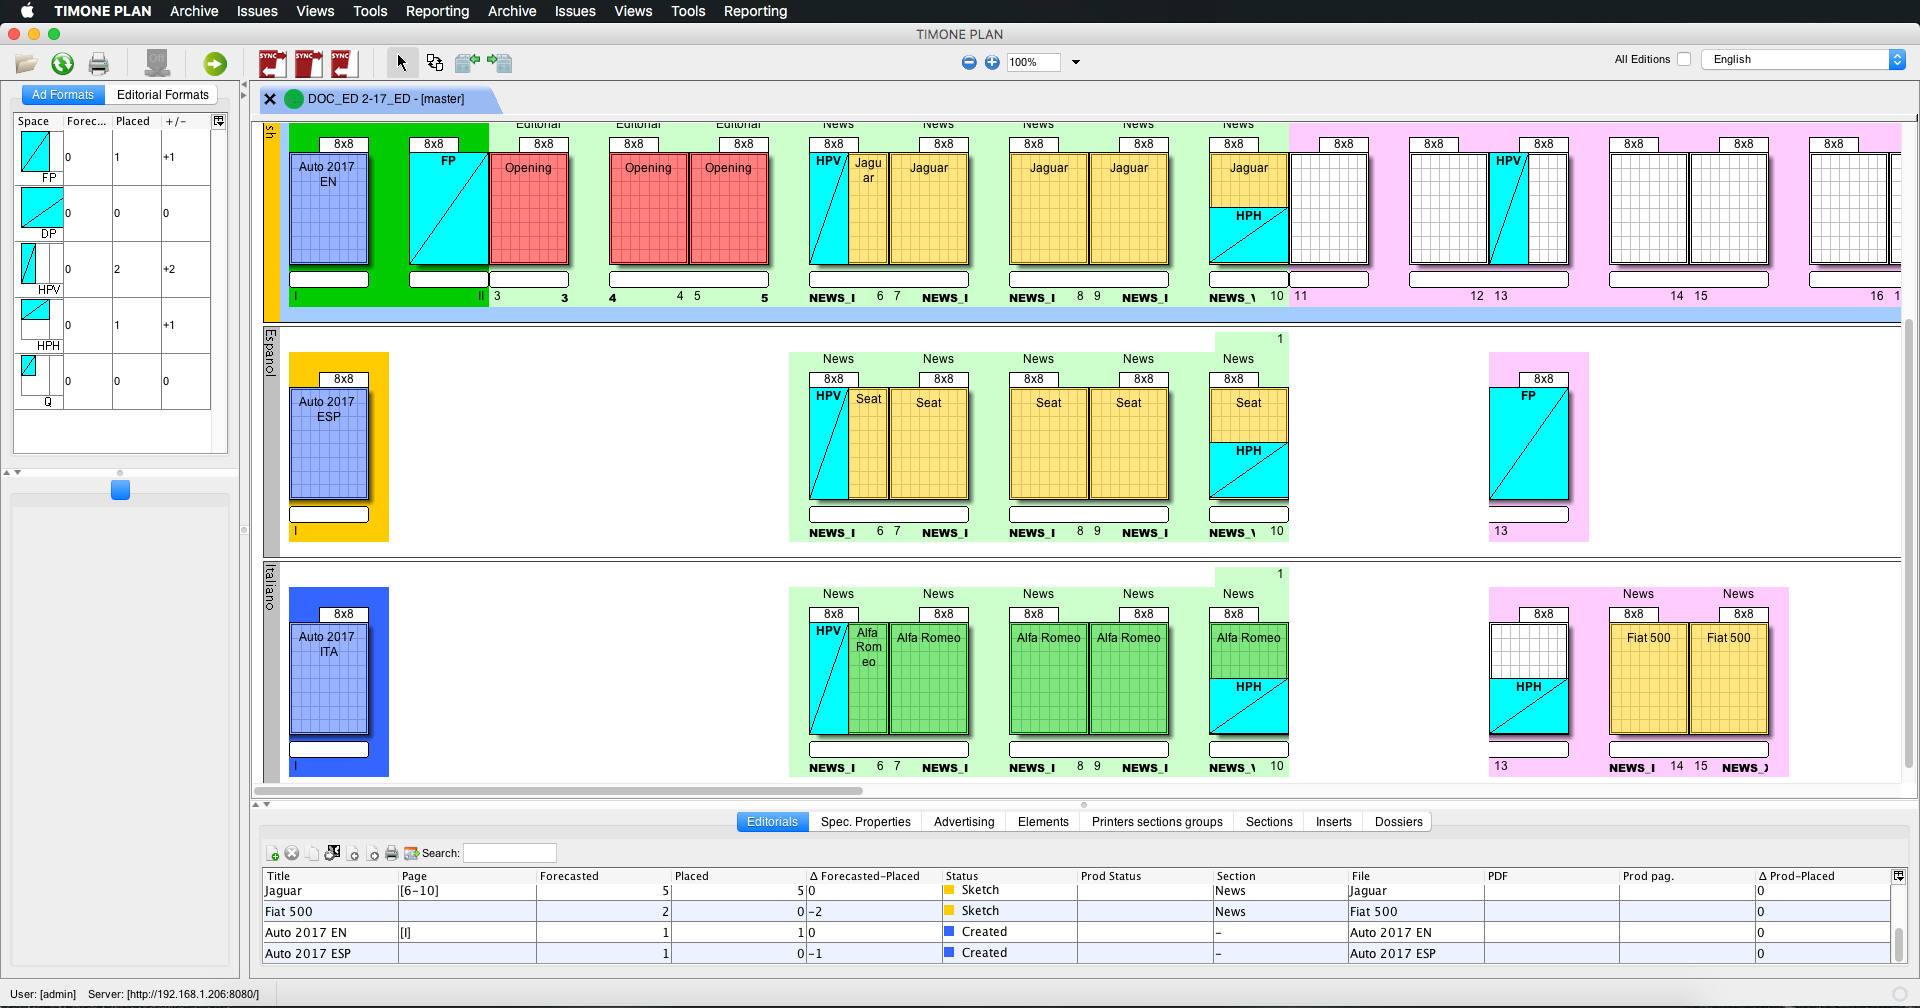Image resolution: width=1920 pixels, height=1008 pixels.
Task: Switch to the Editorial Formats tab
Action: (162, 95)
